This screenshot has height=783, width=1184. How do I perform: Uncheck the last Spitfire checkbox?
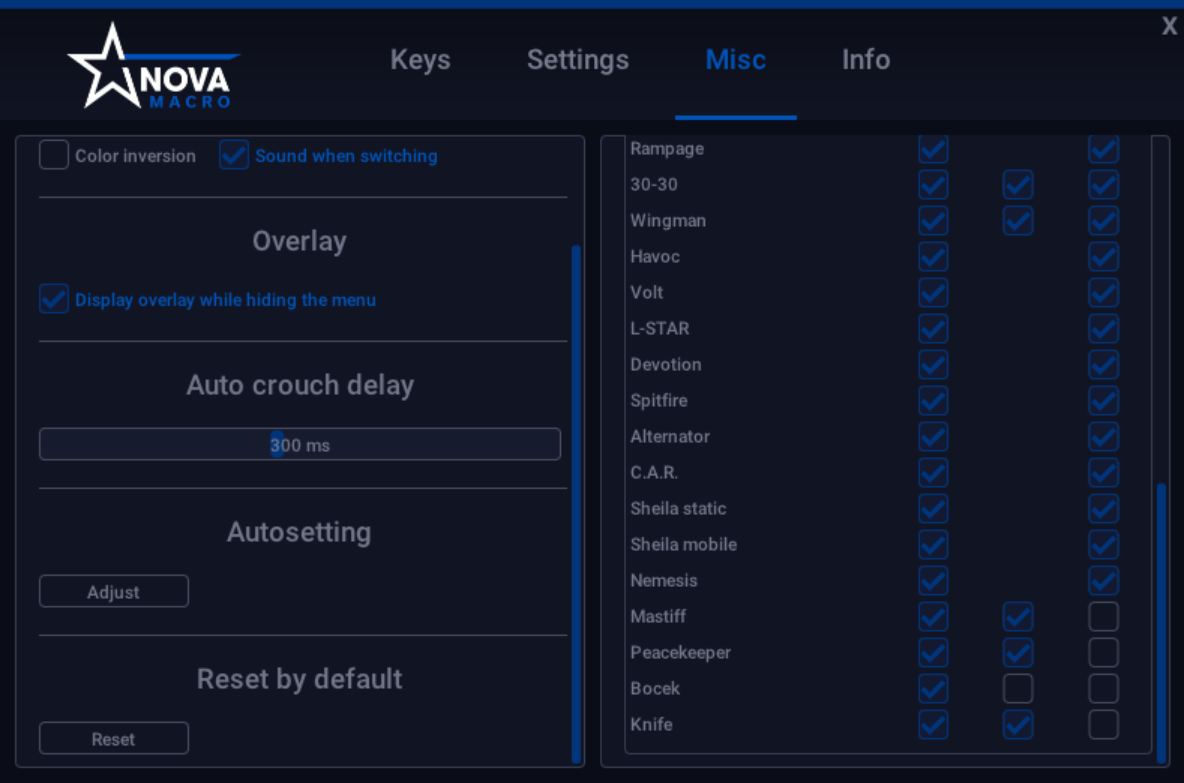[x=1103, y=400]
